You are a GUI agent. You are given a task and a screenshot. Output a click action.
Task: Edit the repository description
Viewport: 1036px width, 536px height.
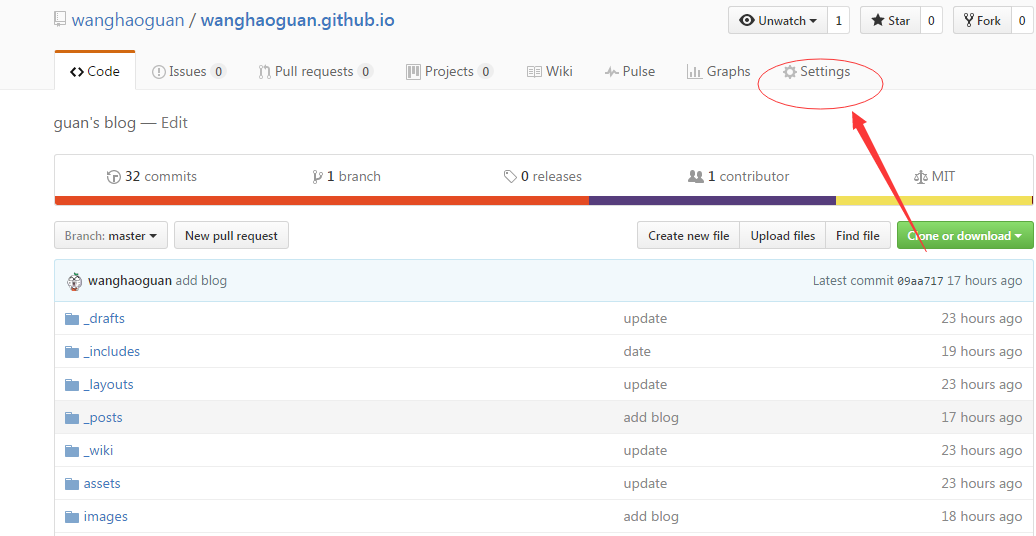tap(174, 123)
